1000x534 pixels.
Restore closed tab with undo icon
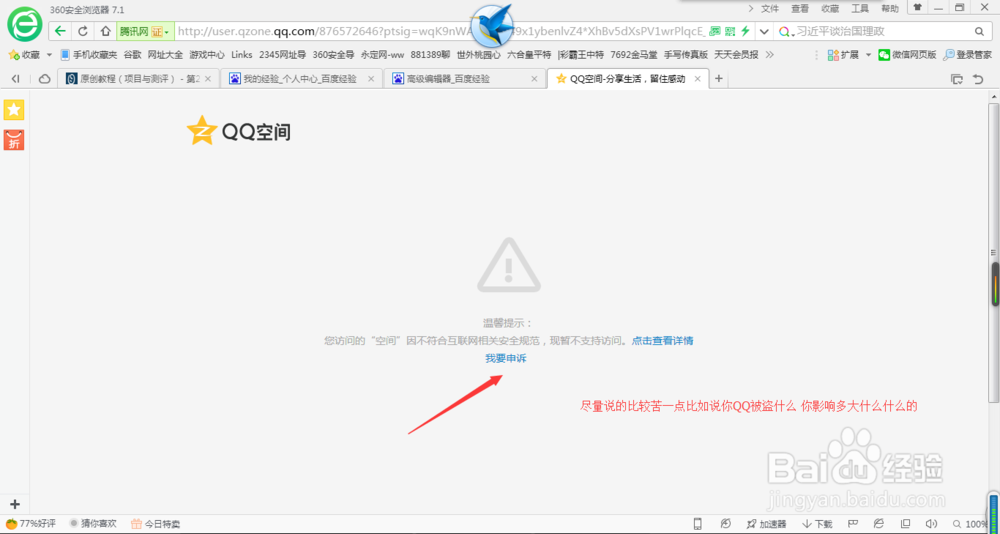[x=978, y=79]
